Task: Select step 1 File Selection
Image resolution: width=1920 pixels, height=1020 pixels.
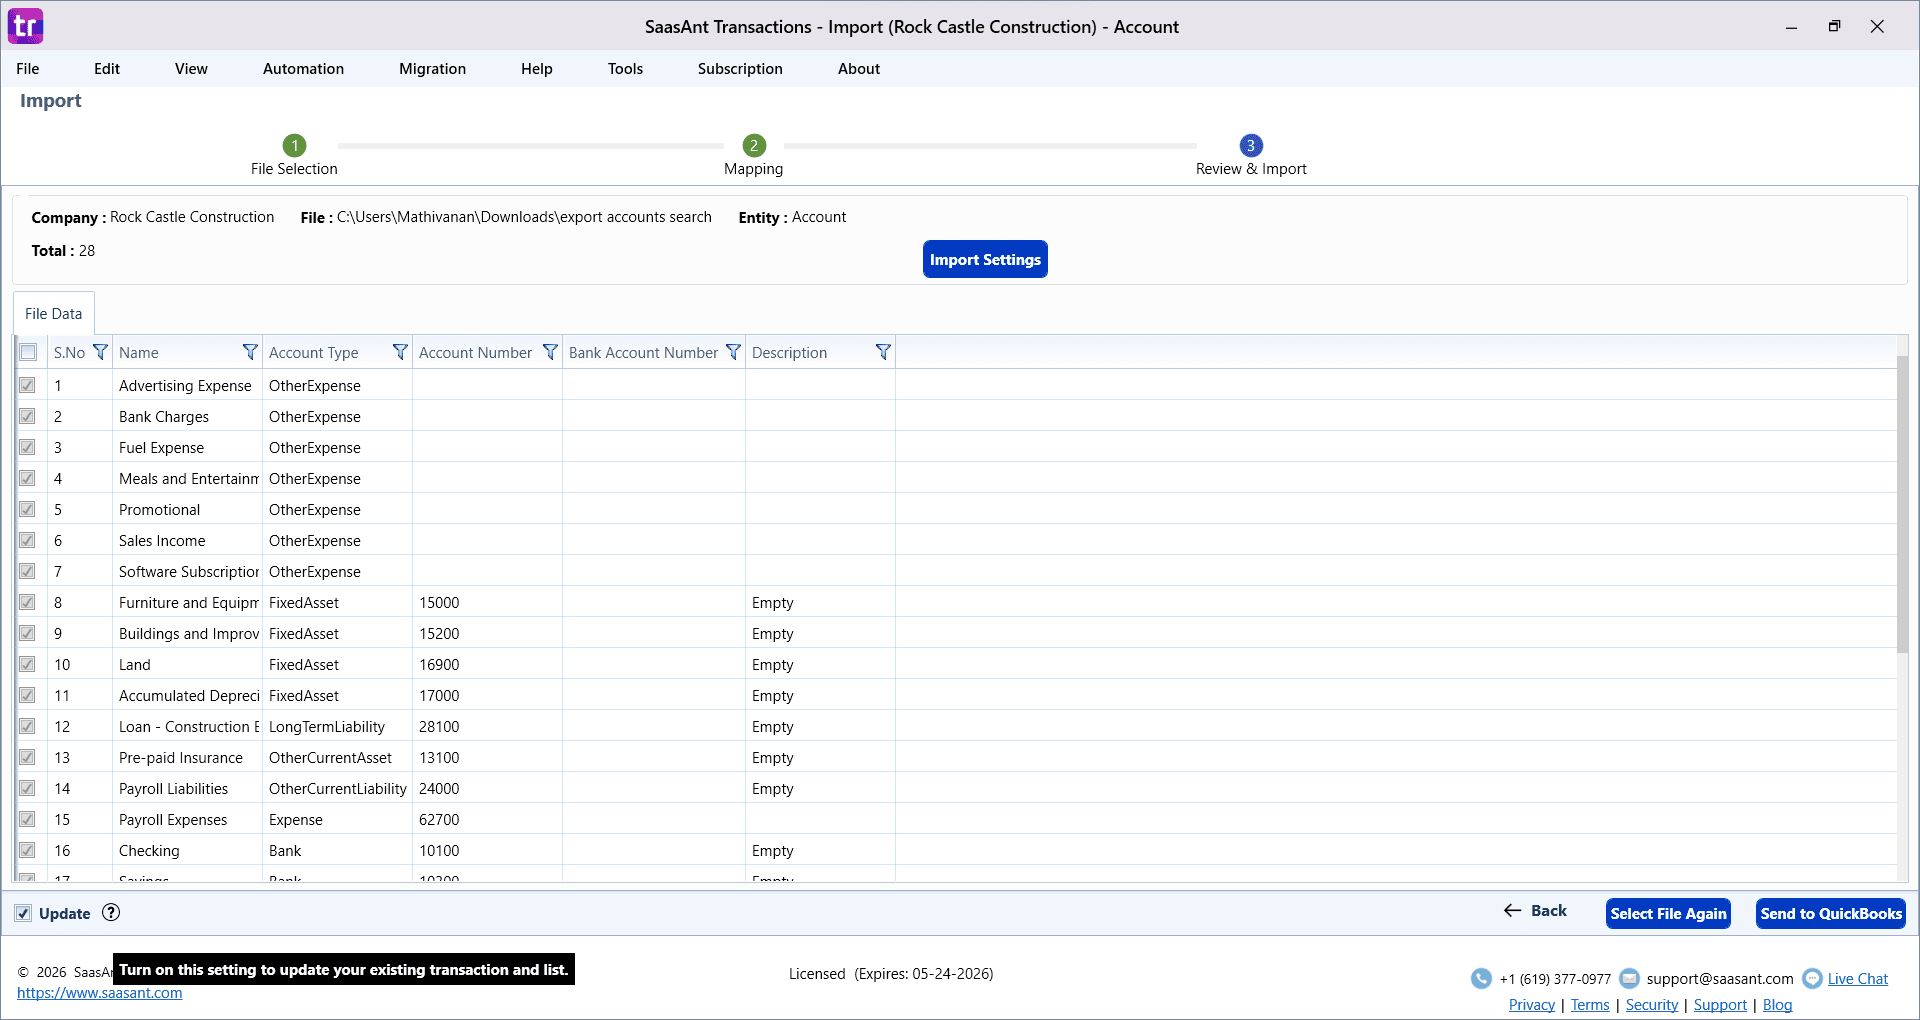Action: coord(293,145)
